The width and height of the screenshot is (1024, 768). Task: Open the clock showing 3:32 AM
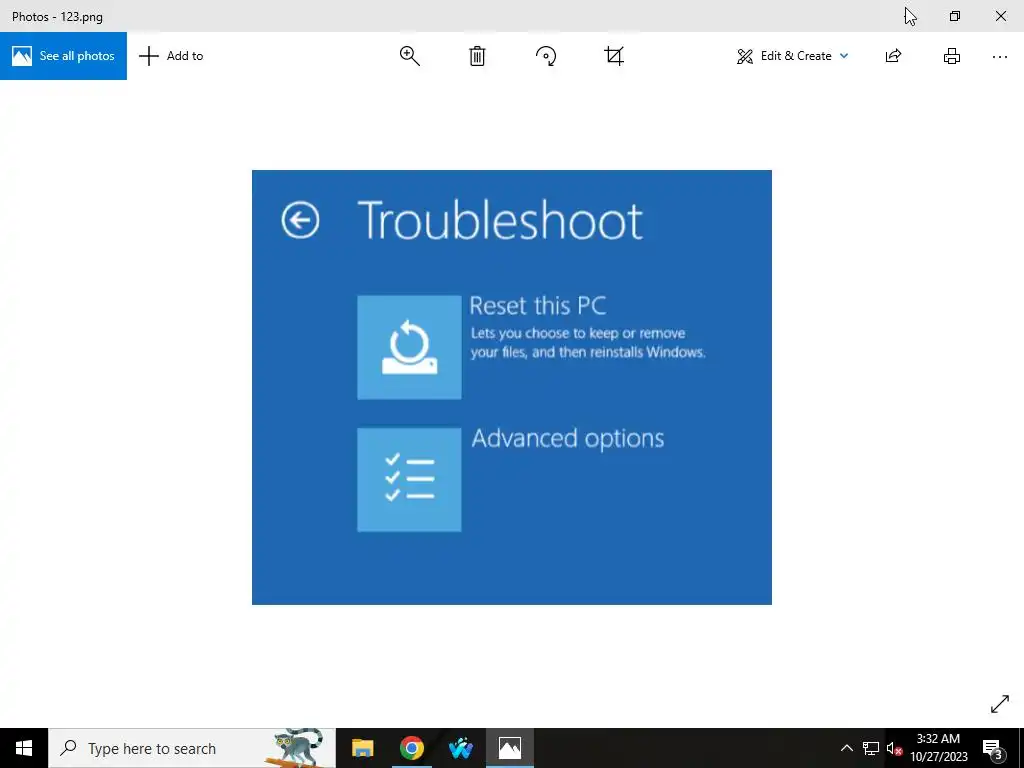click(939, 748)
